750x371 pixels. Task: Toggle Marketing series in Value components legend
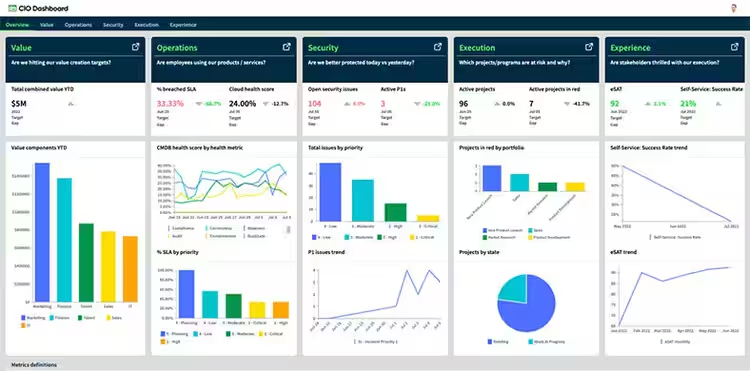pyautogui.click(x=32, y=317)
